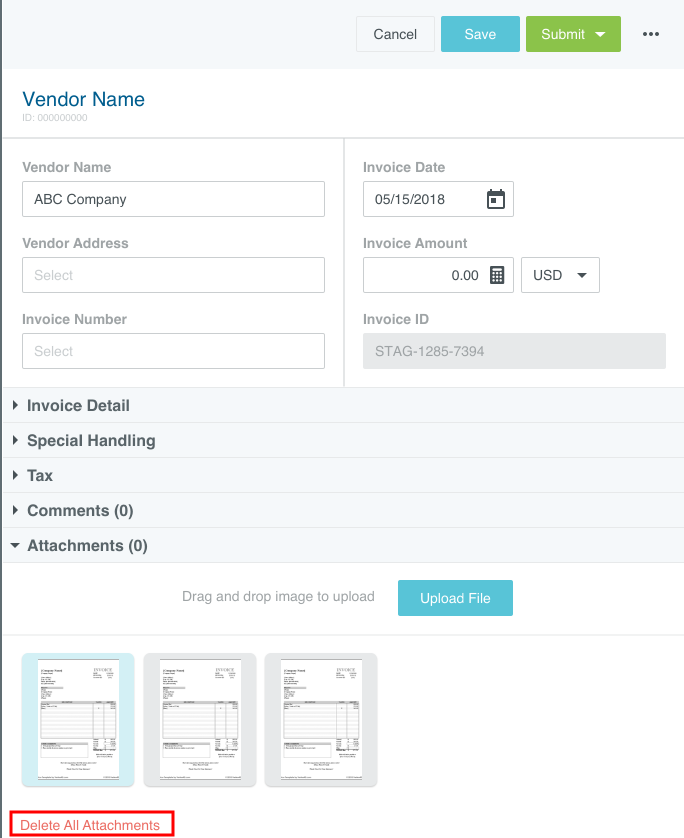
Task: Expand the Comments (0) section
Action: [80, 511]
